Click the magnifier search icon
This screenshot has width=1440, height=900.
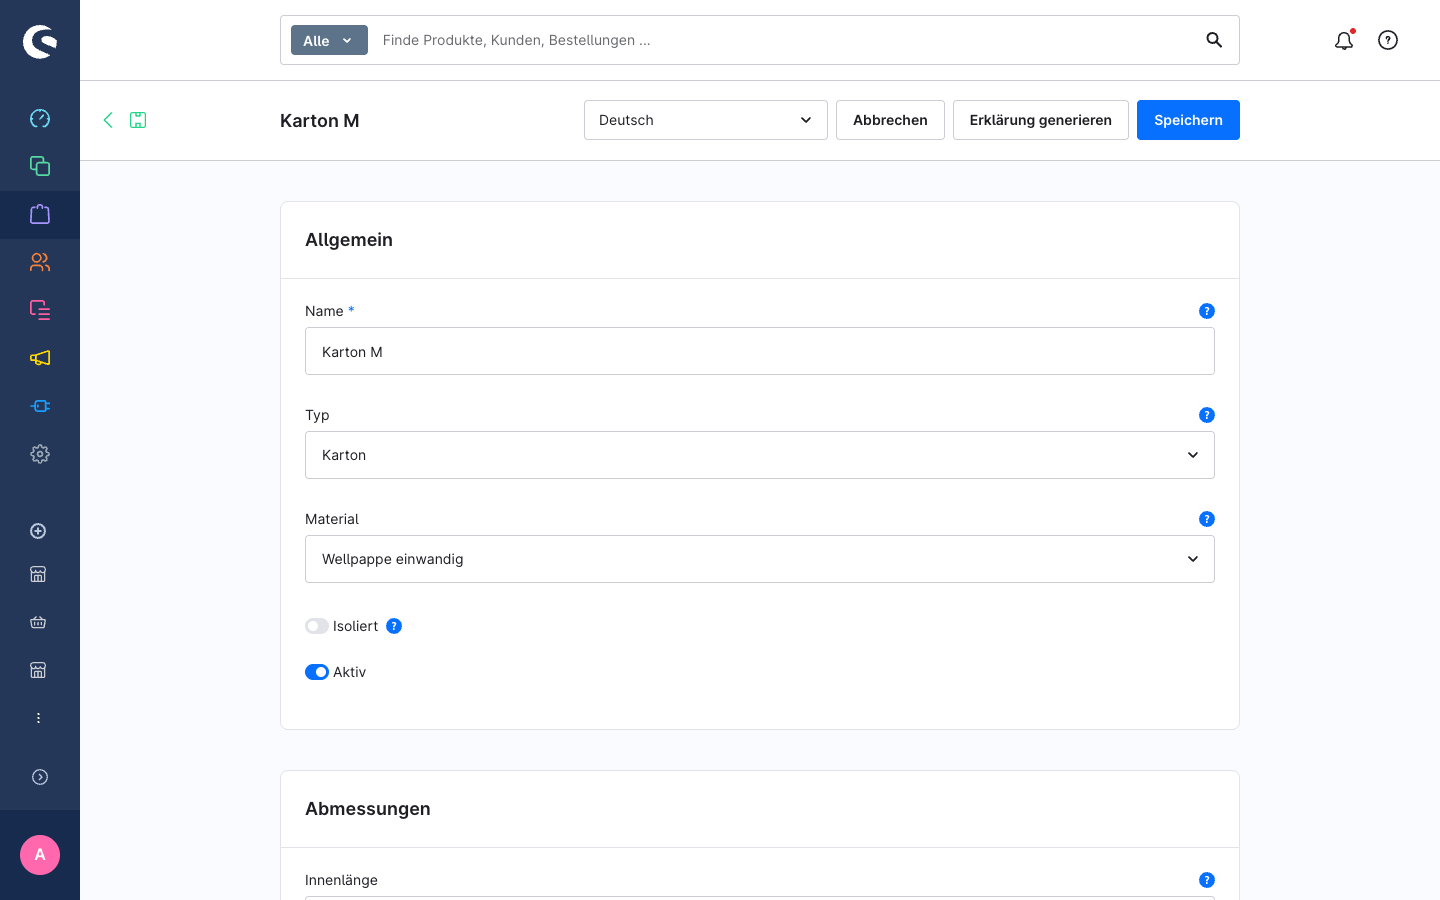[x=1214, y=40]
